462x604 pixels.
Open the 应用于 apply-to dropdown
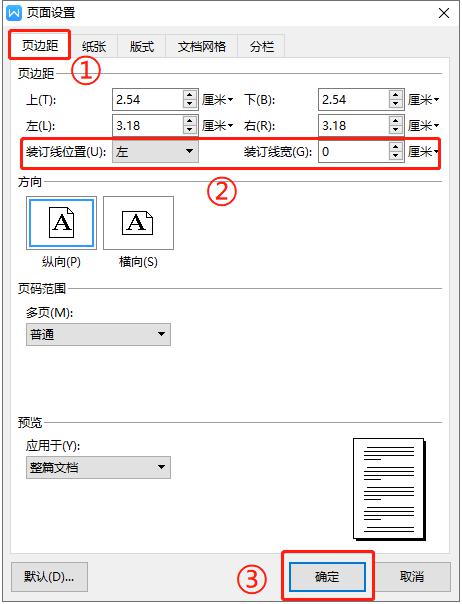point(98,468)
